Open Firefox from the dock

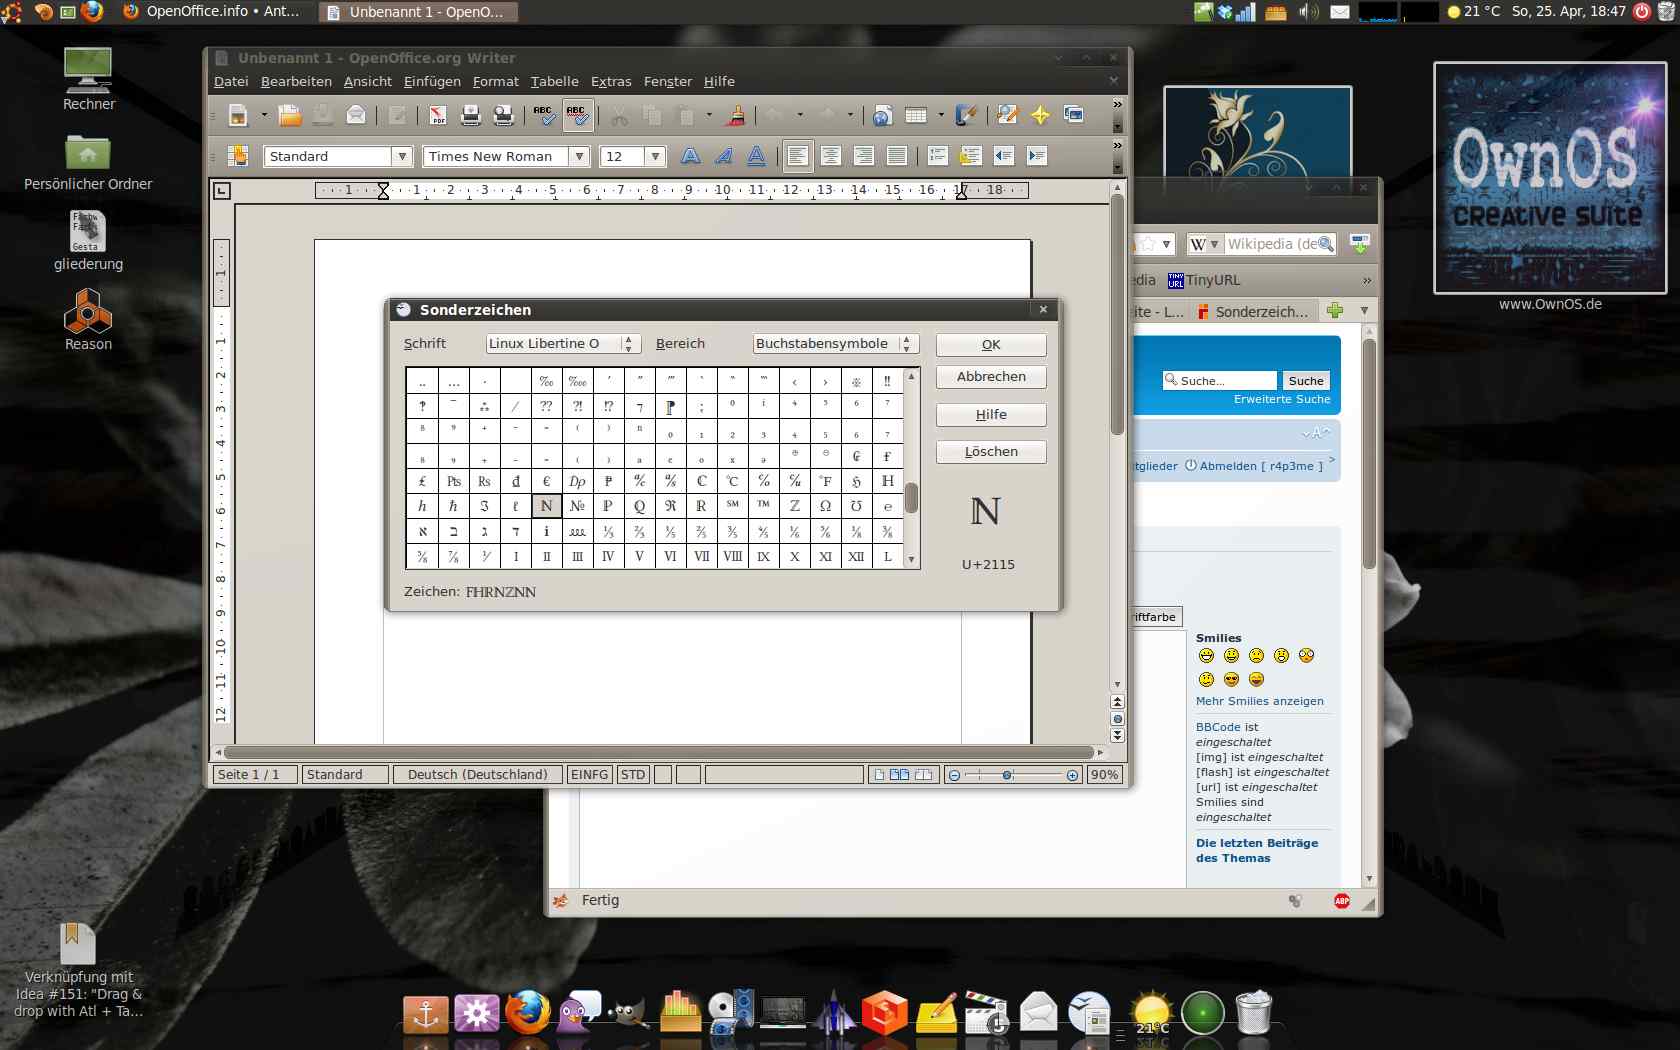pos(527,1012)
